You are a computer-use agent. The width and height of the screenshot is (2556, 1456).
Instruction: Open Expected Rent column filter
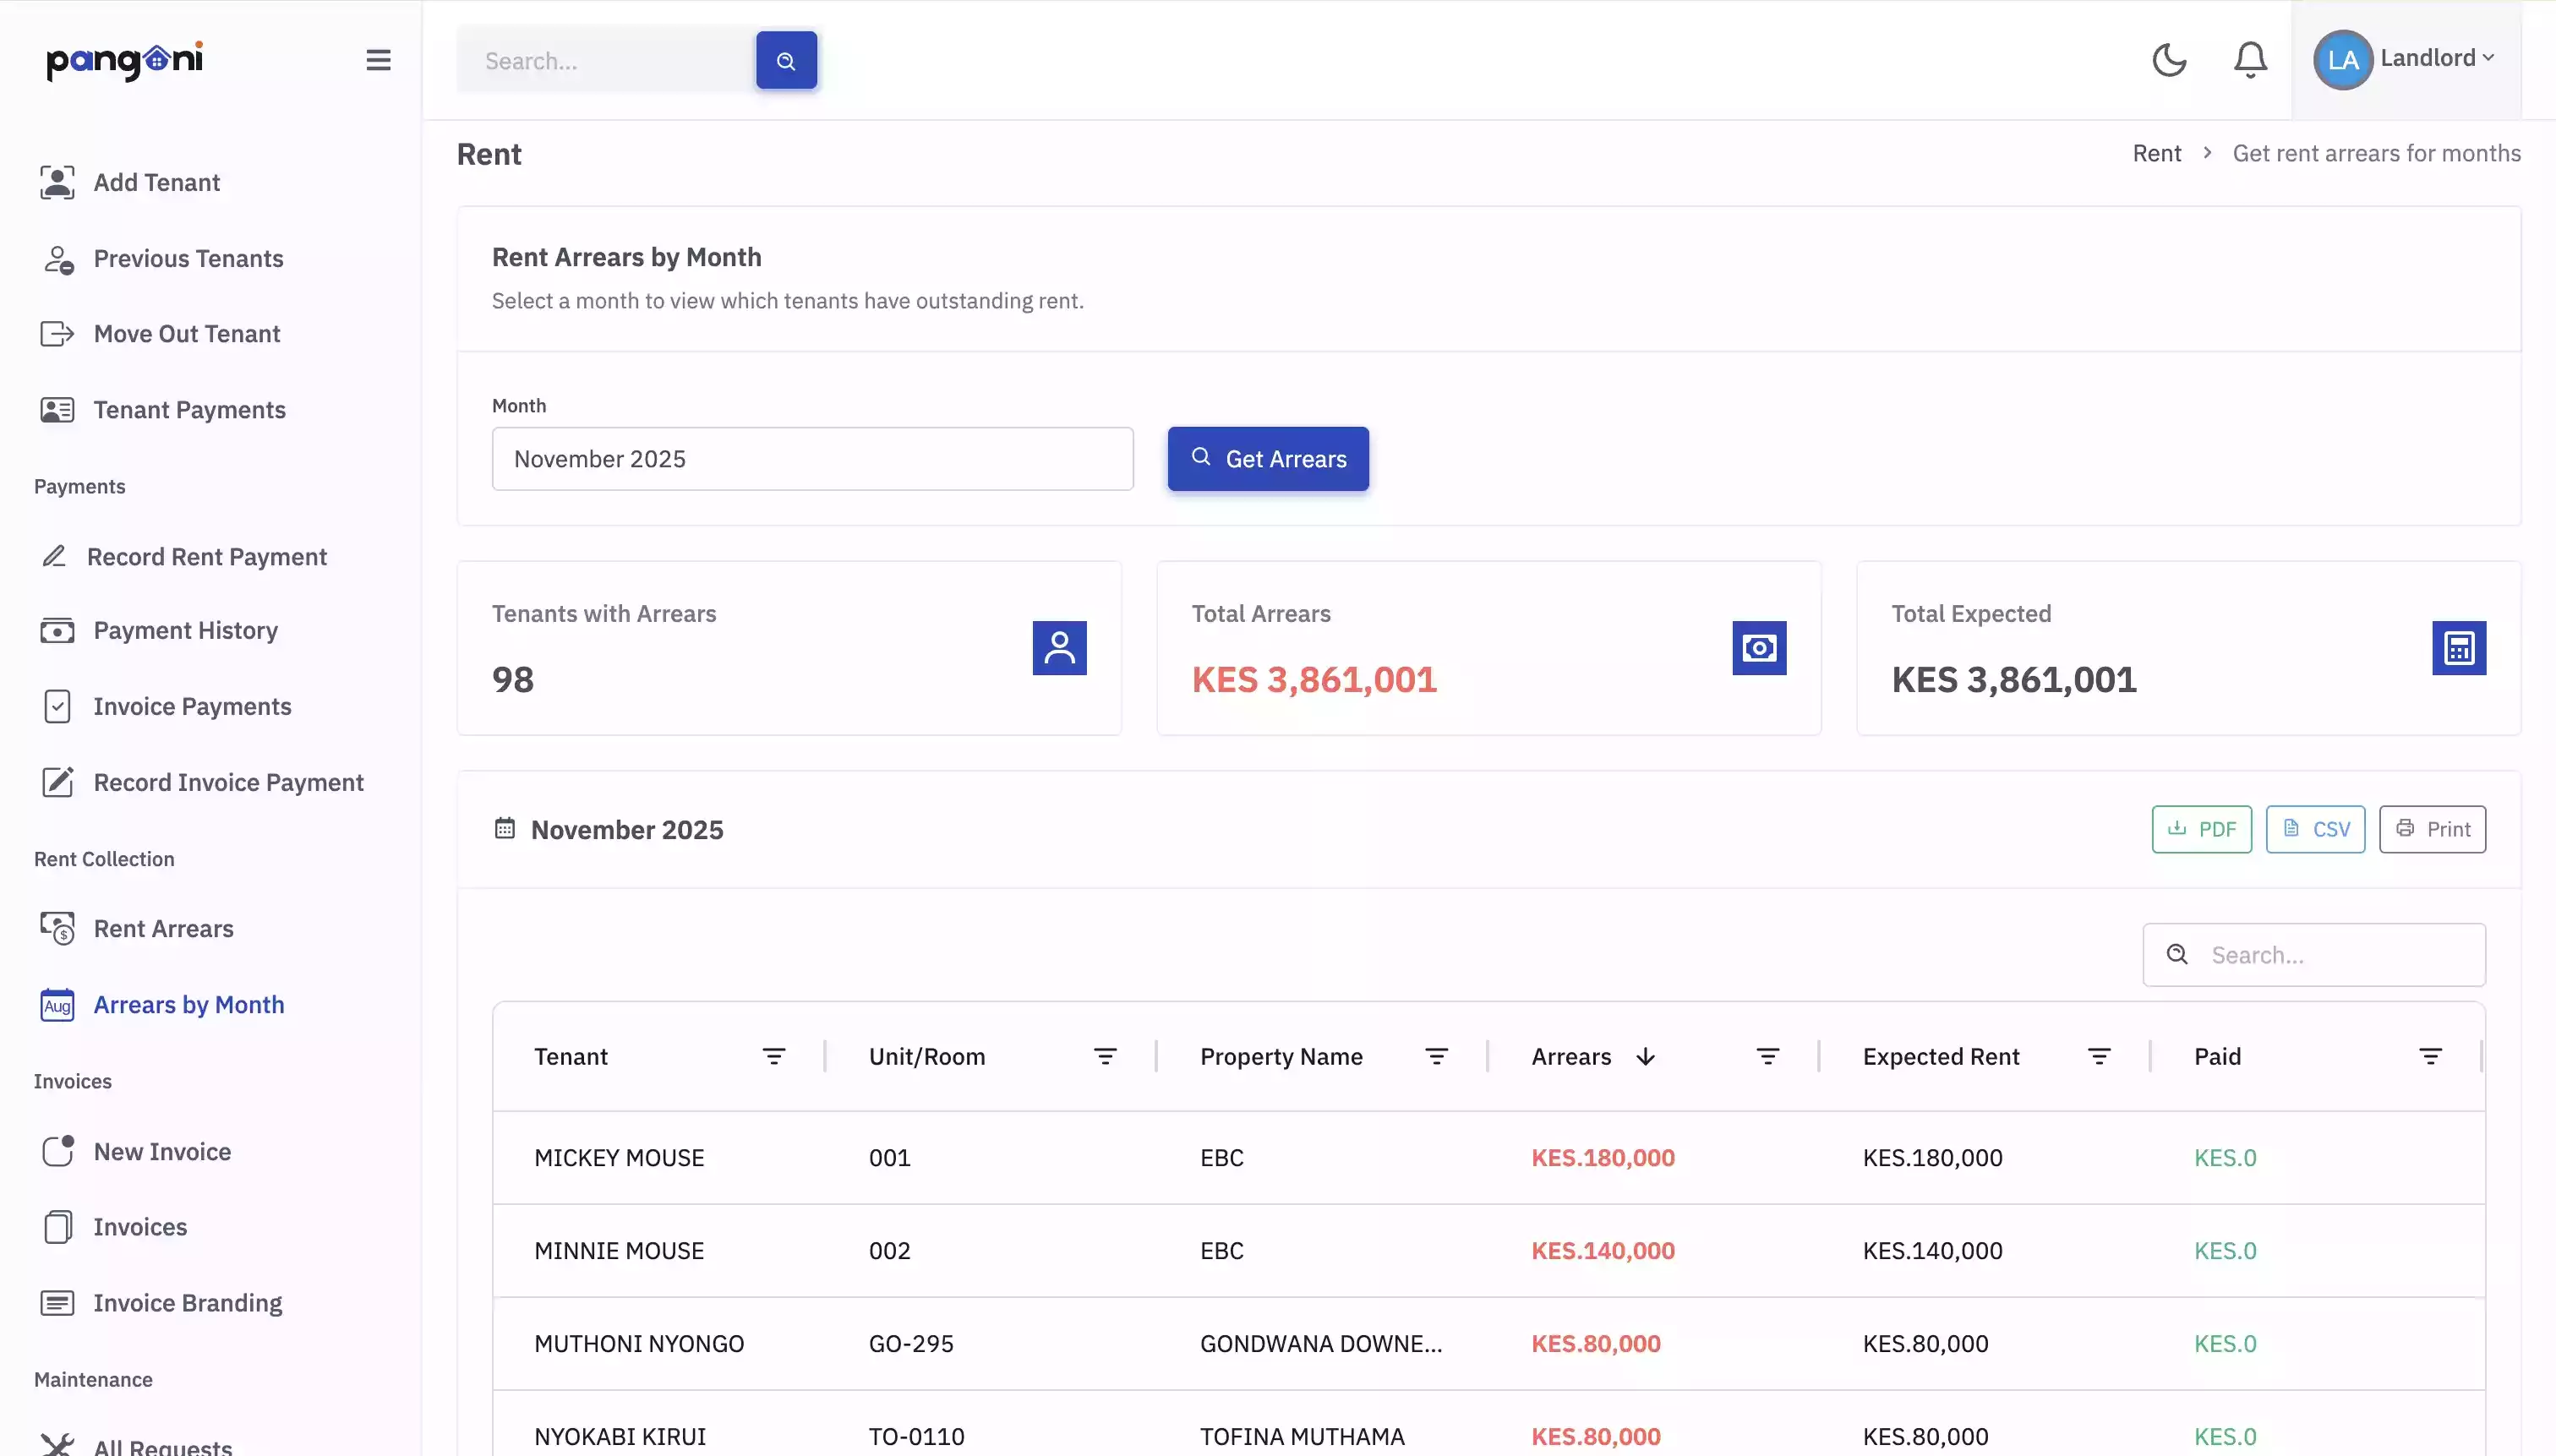[x=2099, y=1057]
